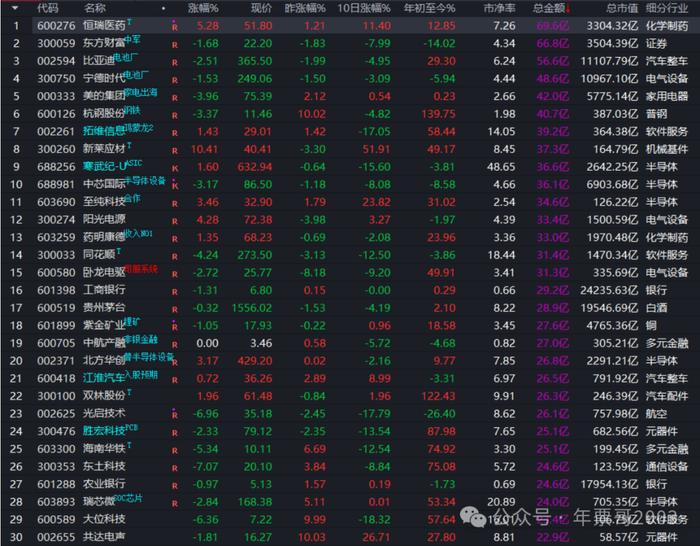
Task: Click the 市净率 column header
Action: 499,8
